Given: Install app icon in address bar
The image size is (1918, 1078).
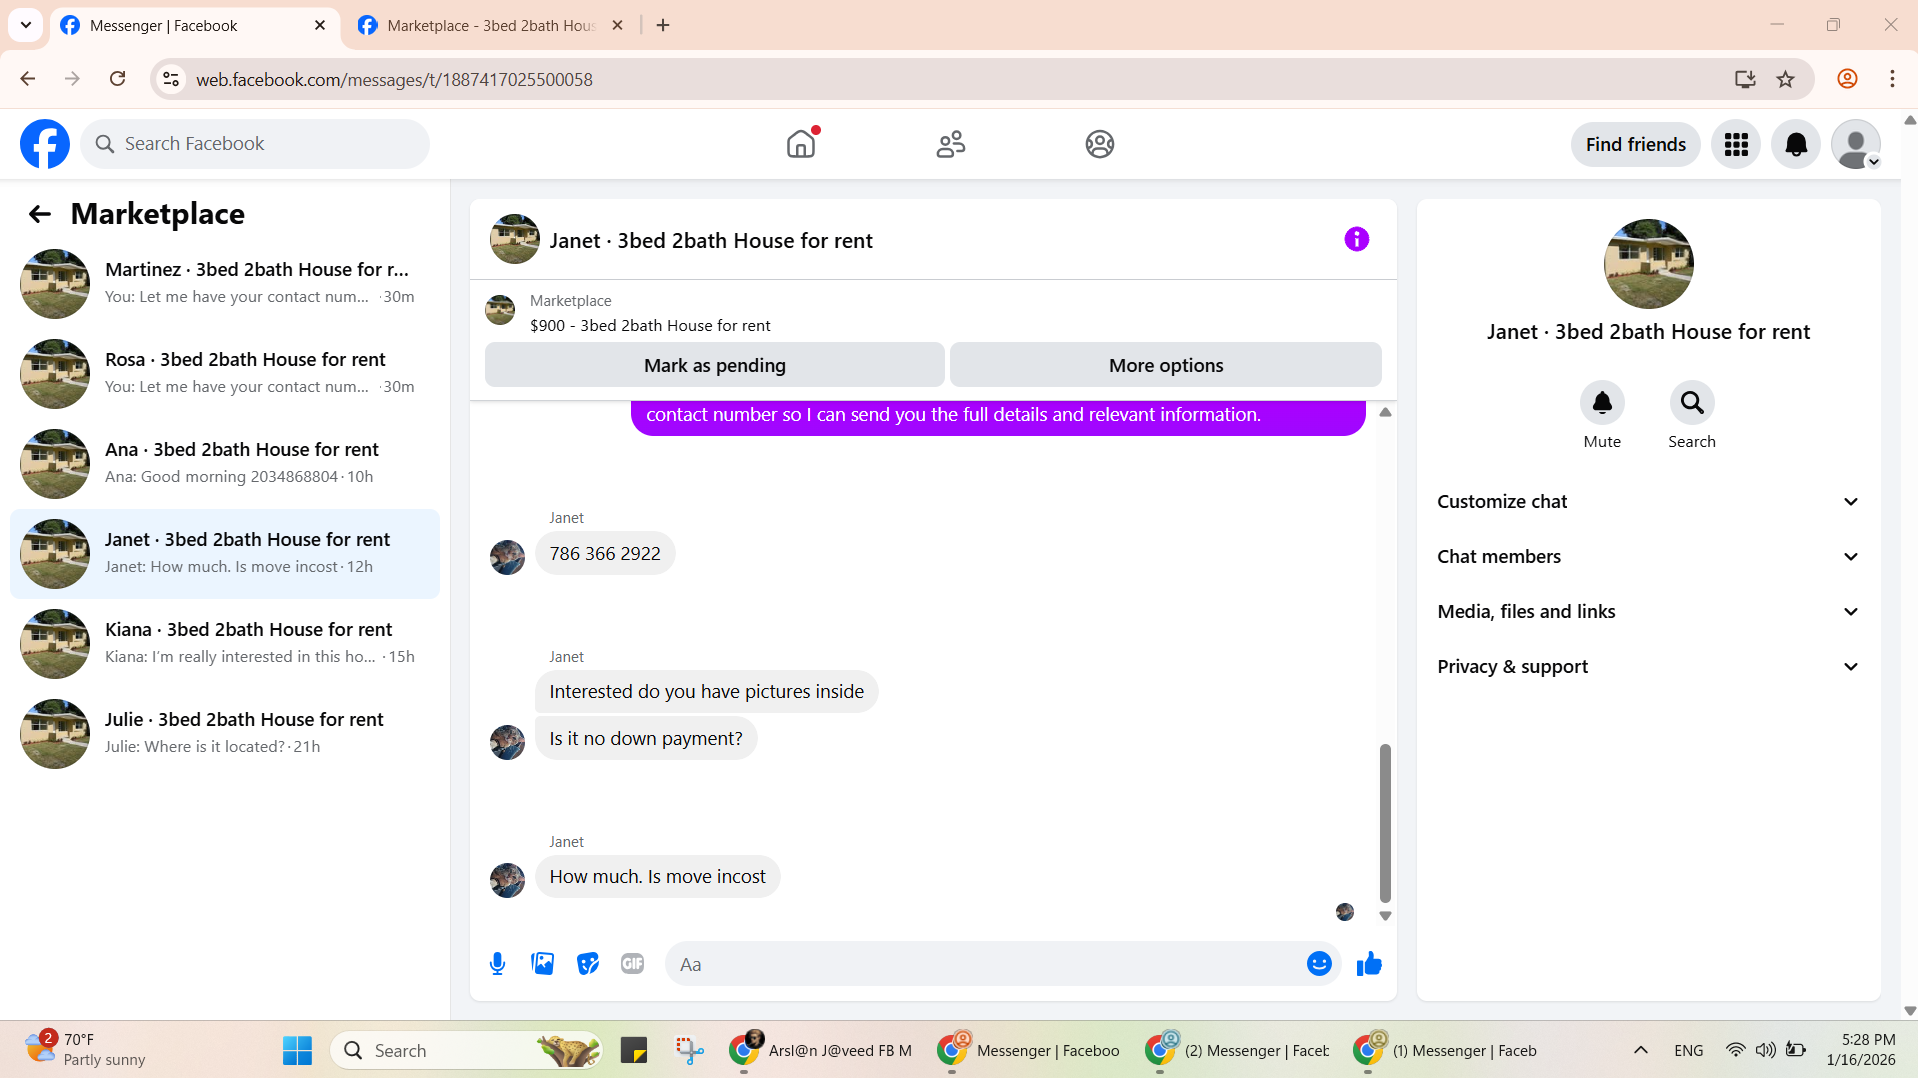Looking at the screenshot, I should [1745, 79].
